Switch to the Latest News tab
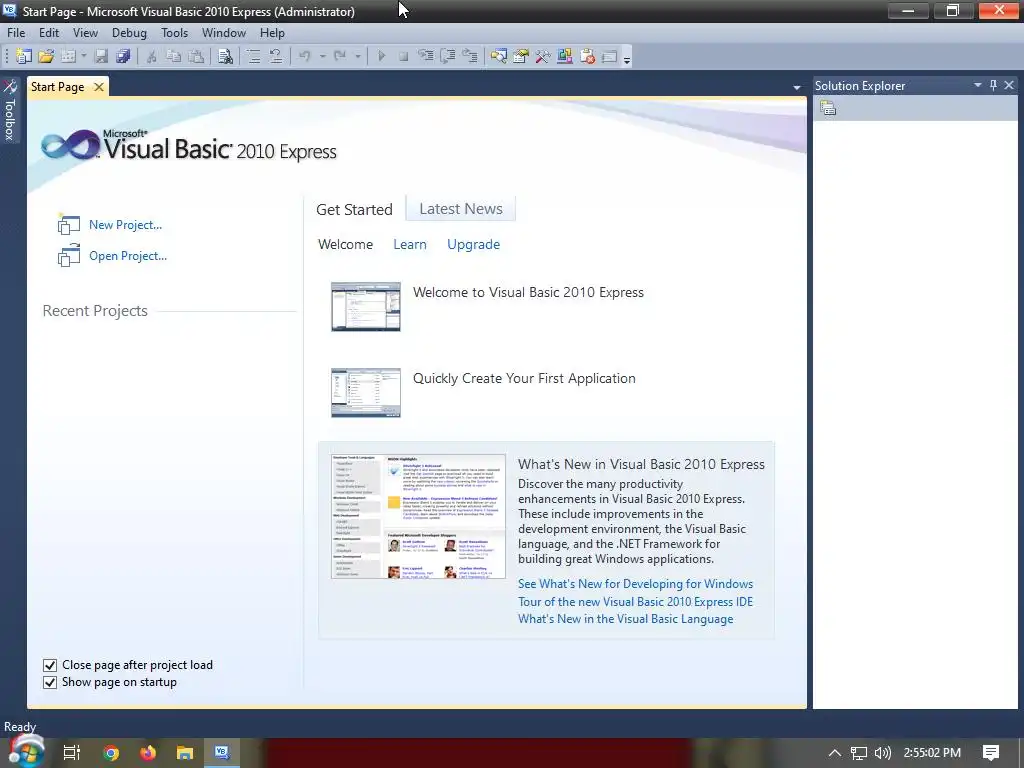Screen dimensions: 1024x768 [x=461, y=208]
